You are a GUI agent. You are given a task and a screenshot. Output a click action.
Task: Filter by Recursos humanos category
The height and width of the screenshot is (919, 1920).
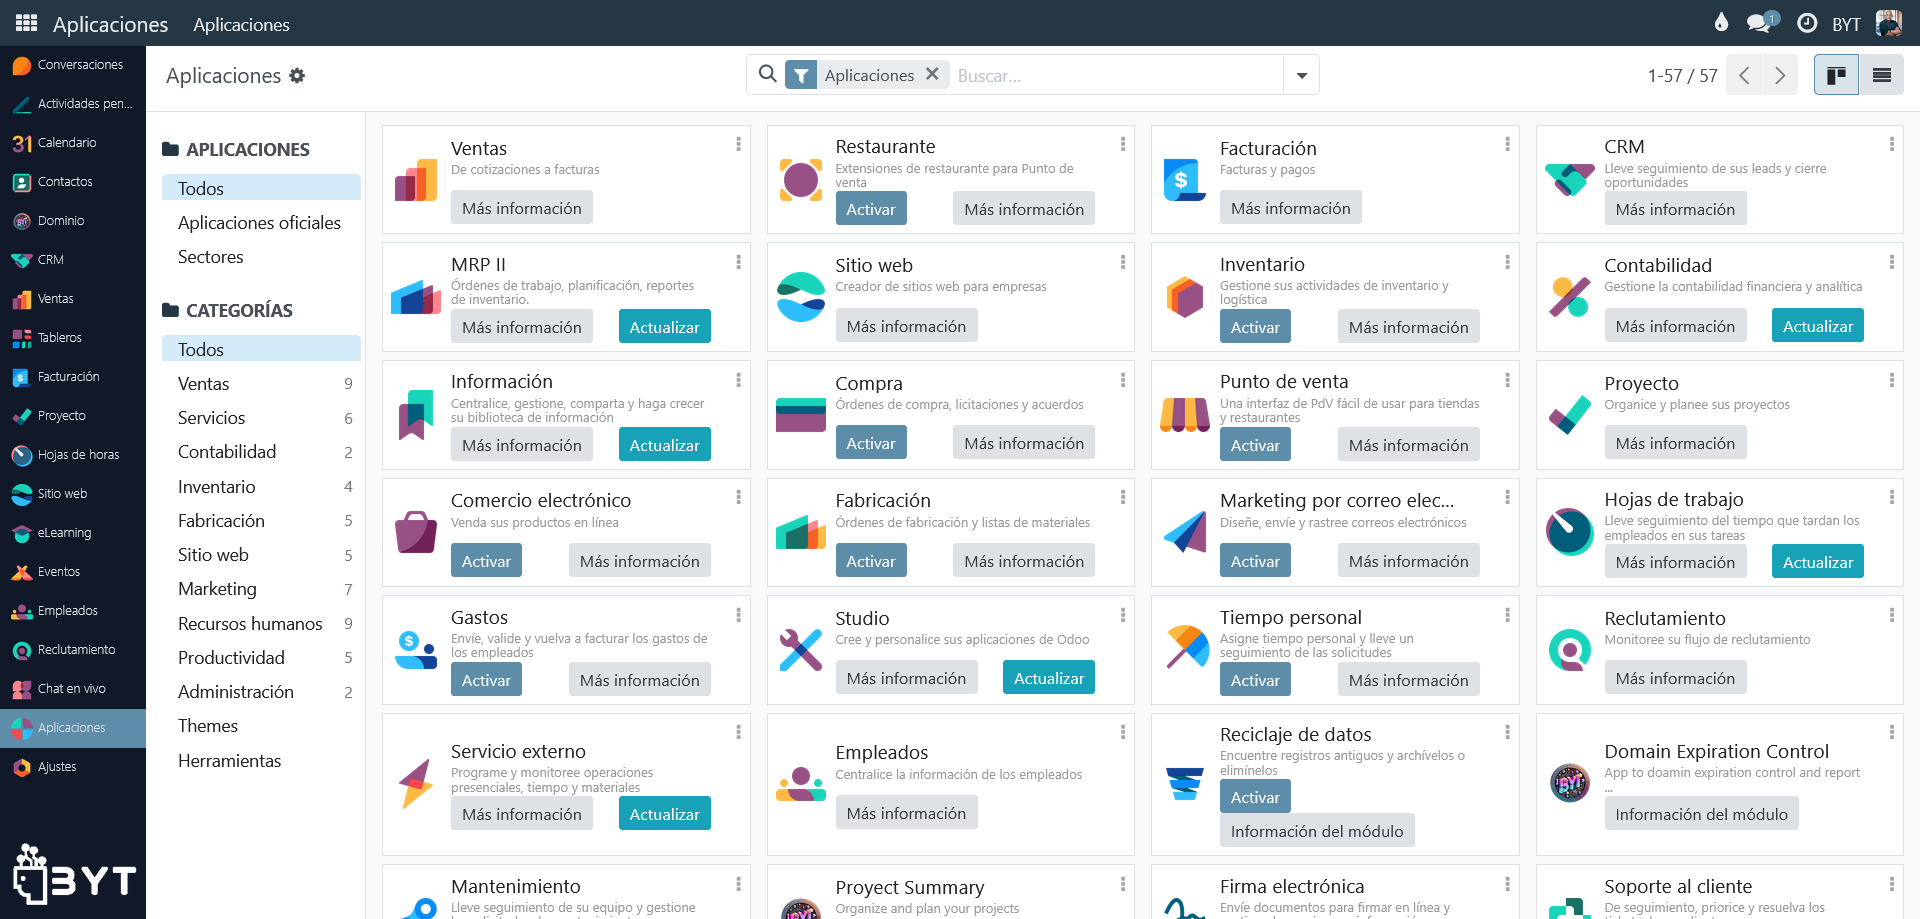click(250, 624)
